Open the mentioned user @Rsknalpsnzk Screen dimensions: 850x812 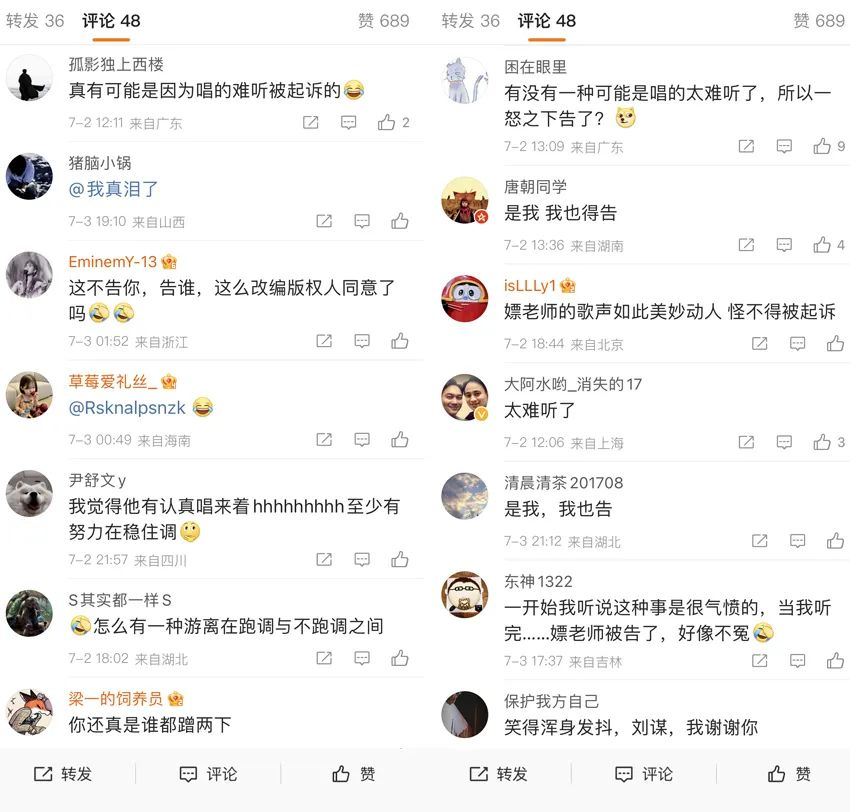click(127, 408)
